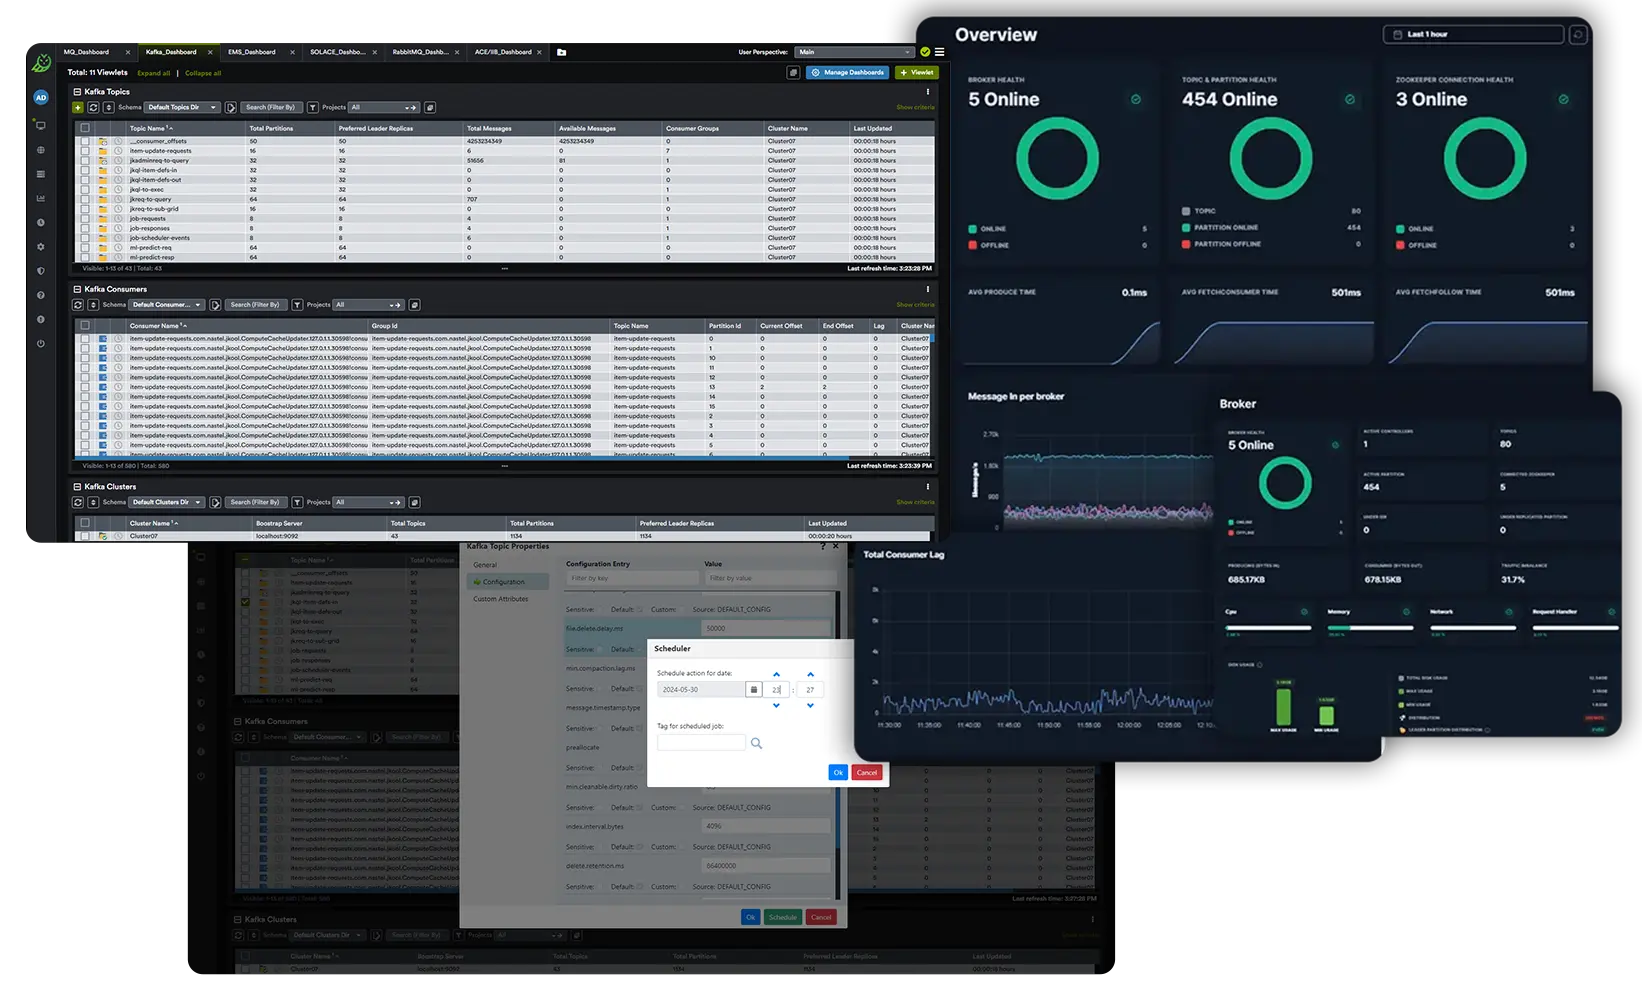Click the monitor icon in left sidebar
Image resolution: width=1642 pixels, height=992 pixels.
pos(41,125)
